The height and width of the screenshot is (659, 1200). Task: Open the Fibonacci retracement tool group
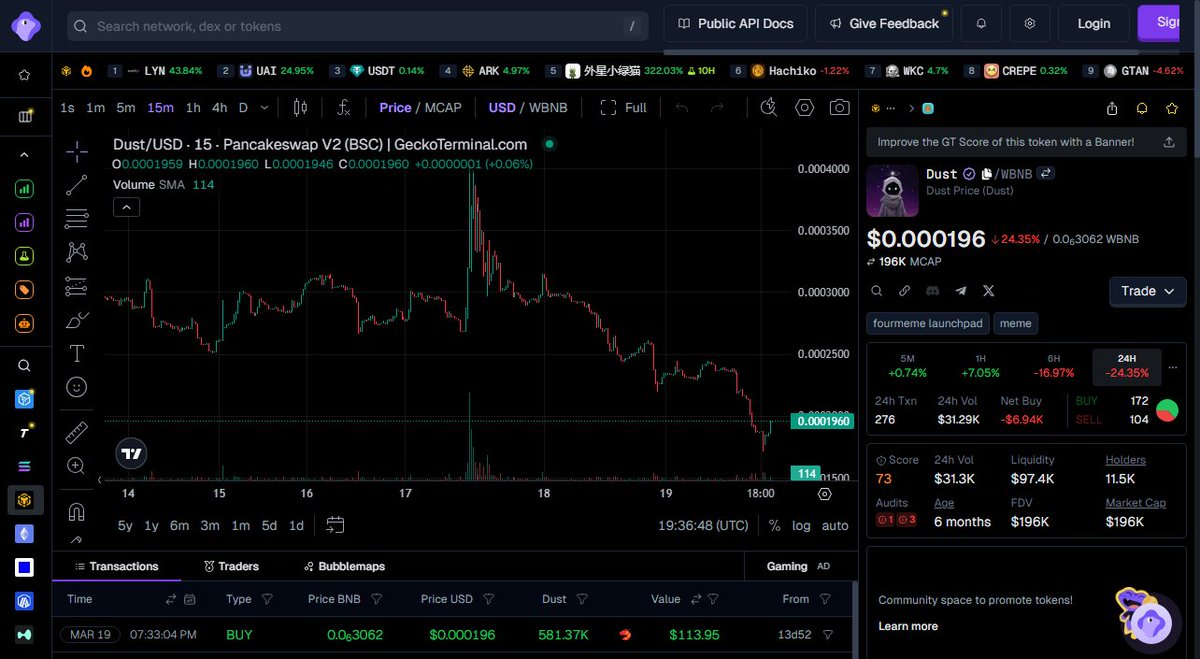coord(77,218)
